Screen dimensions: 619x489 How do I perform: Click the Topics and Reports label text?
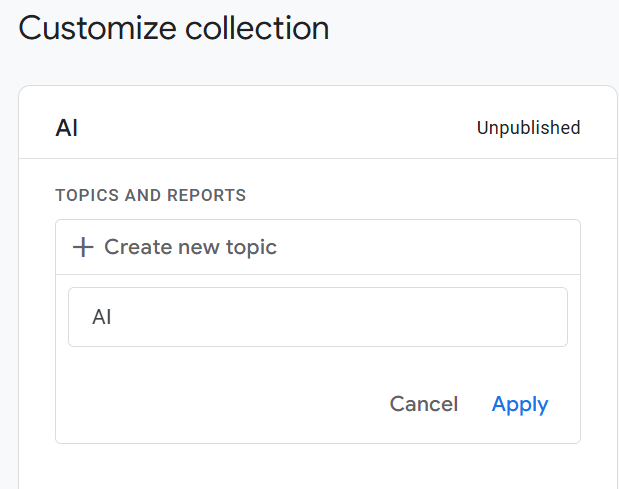(x=150, y=195)
